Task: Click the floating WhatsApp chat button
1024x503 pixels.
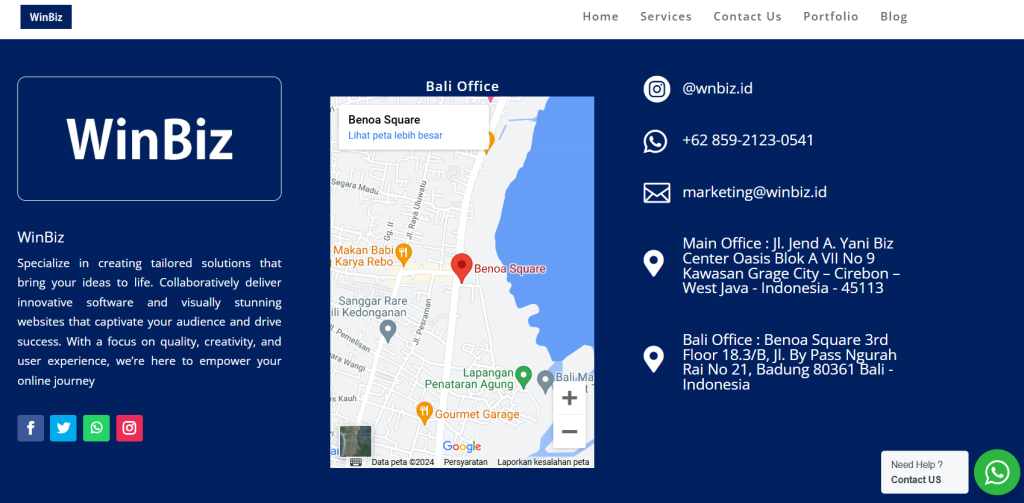Action: coord(996,472)
